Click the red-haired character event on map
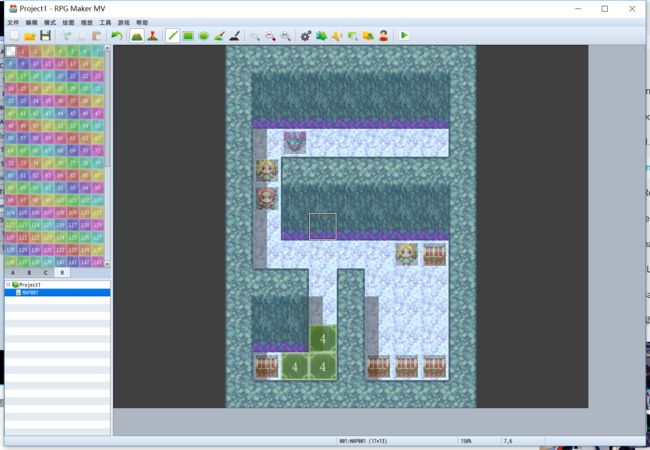 (x=267, y=198)
